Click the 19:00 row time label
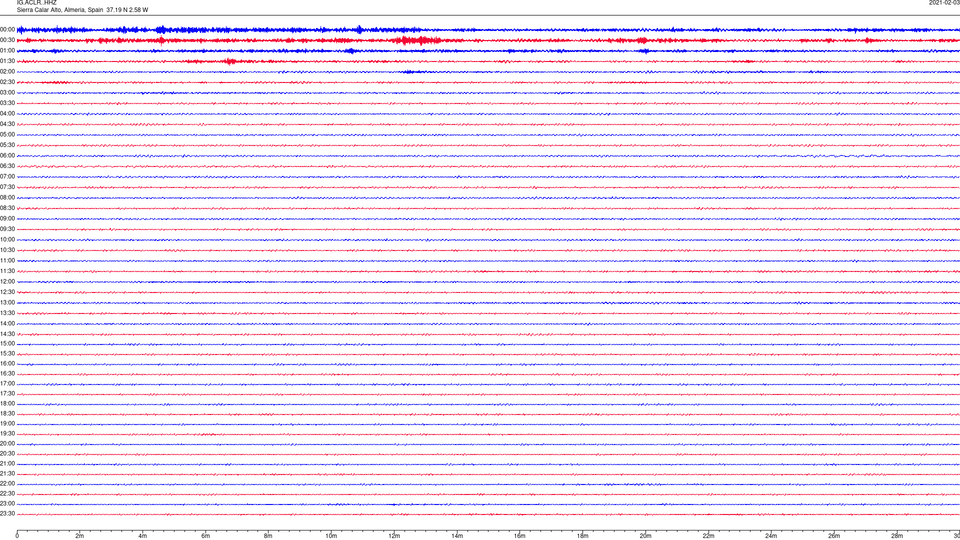960x540 pixels. 7,424
